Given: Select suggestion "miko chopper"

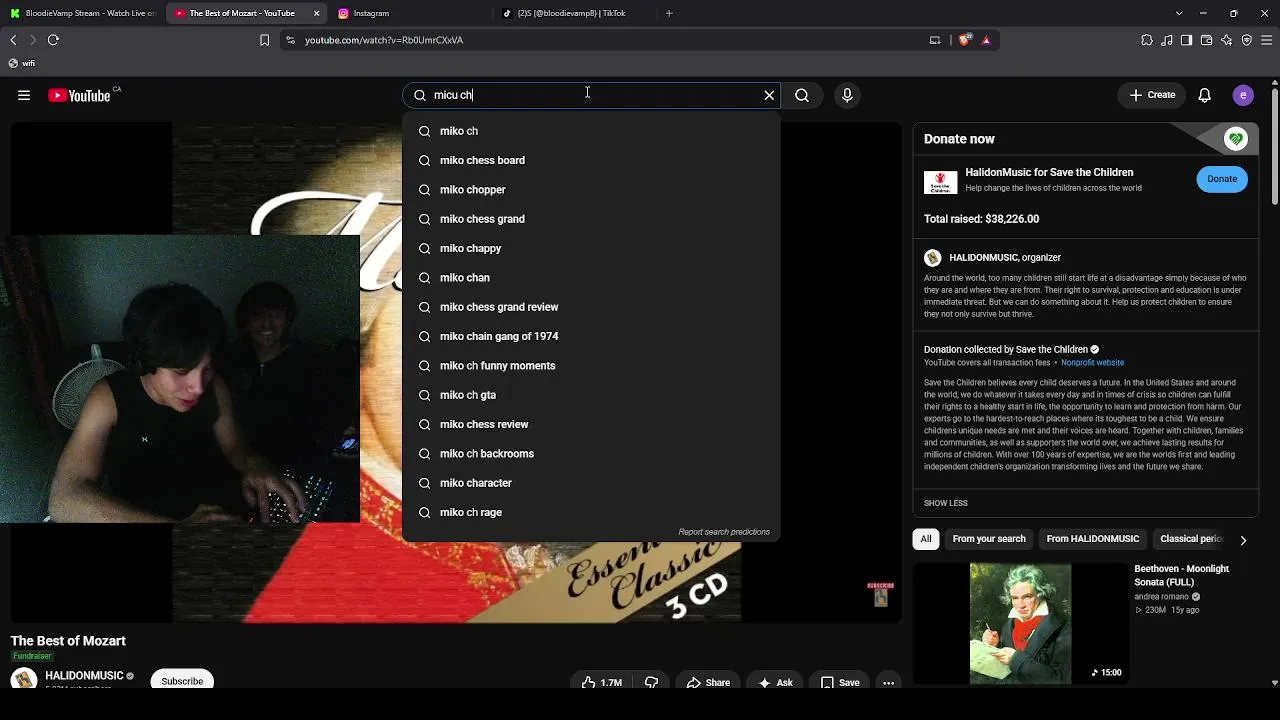Looking at the screenshot, I should pos(591,190).
